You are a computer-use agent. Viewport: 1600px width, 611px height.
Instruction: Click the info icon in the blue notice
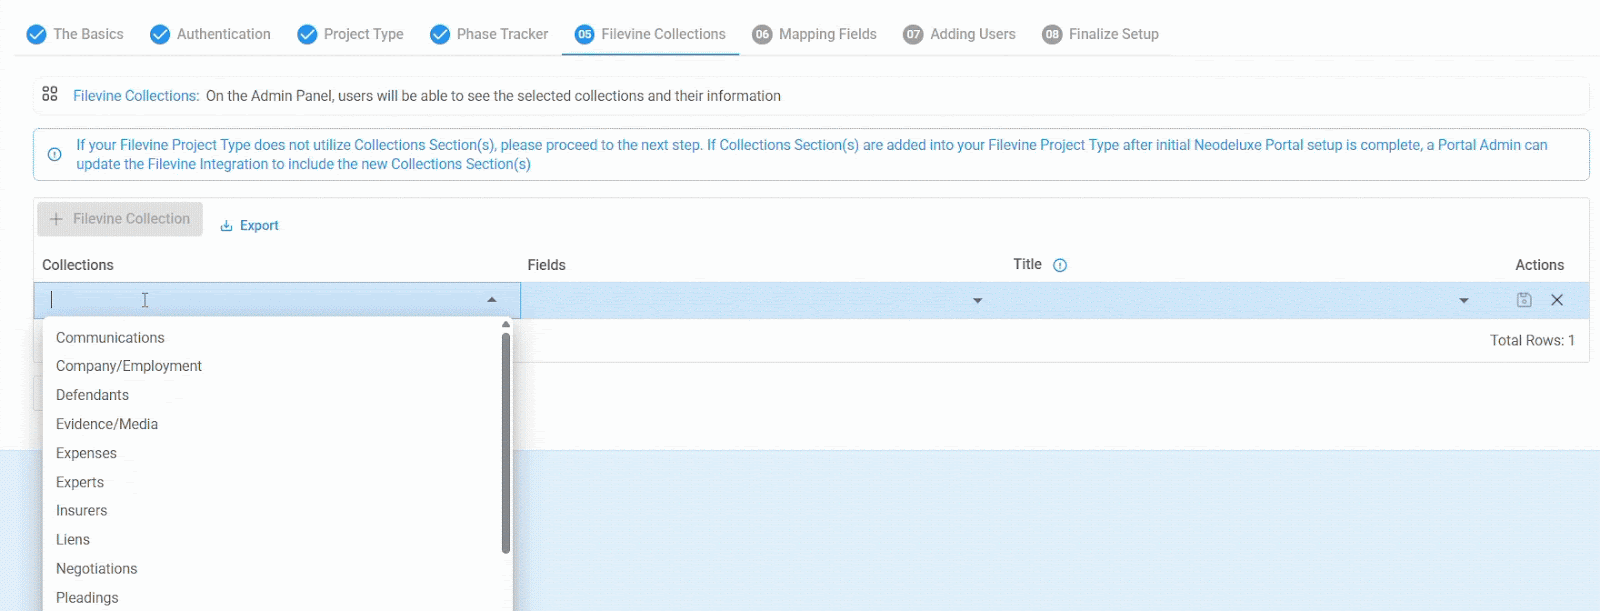[55, 155]
